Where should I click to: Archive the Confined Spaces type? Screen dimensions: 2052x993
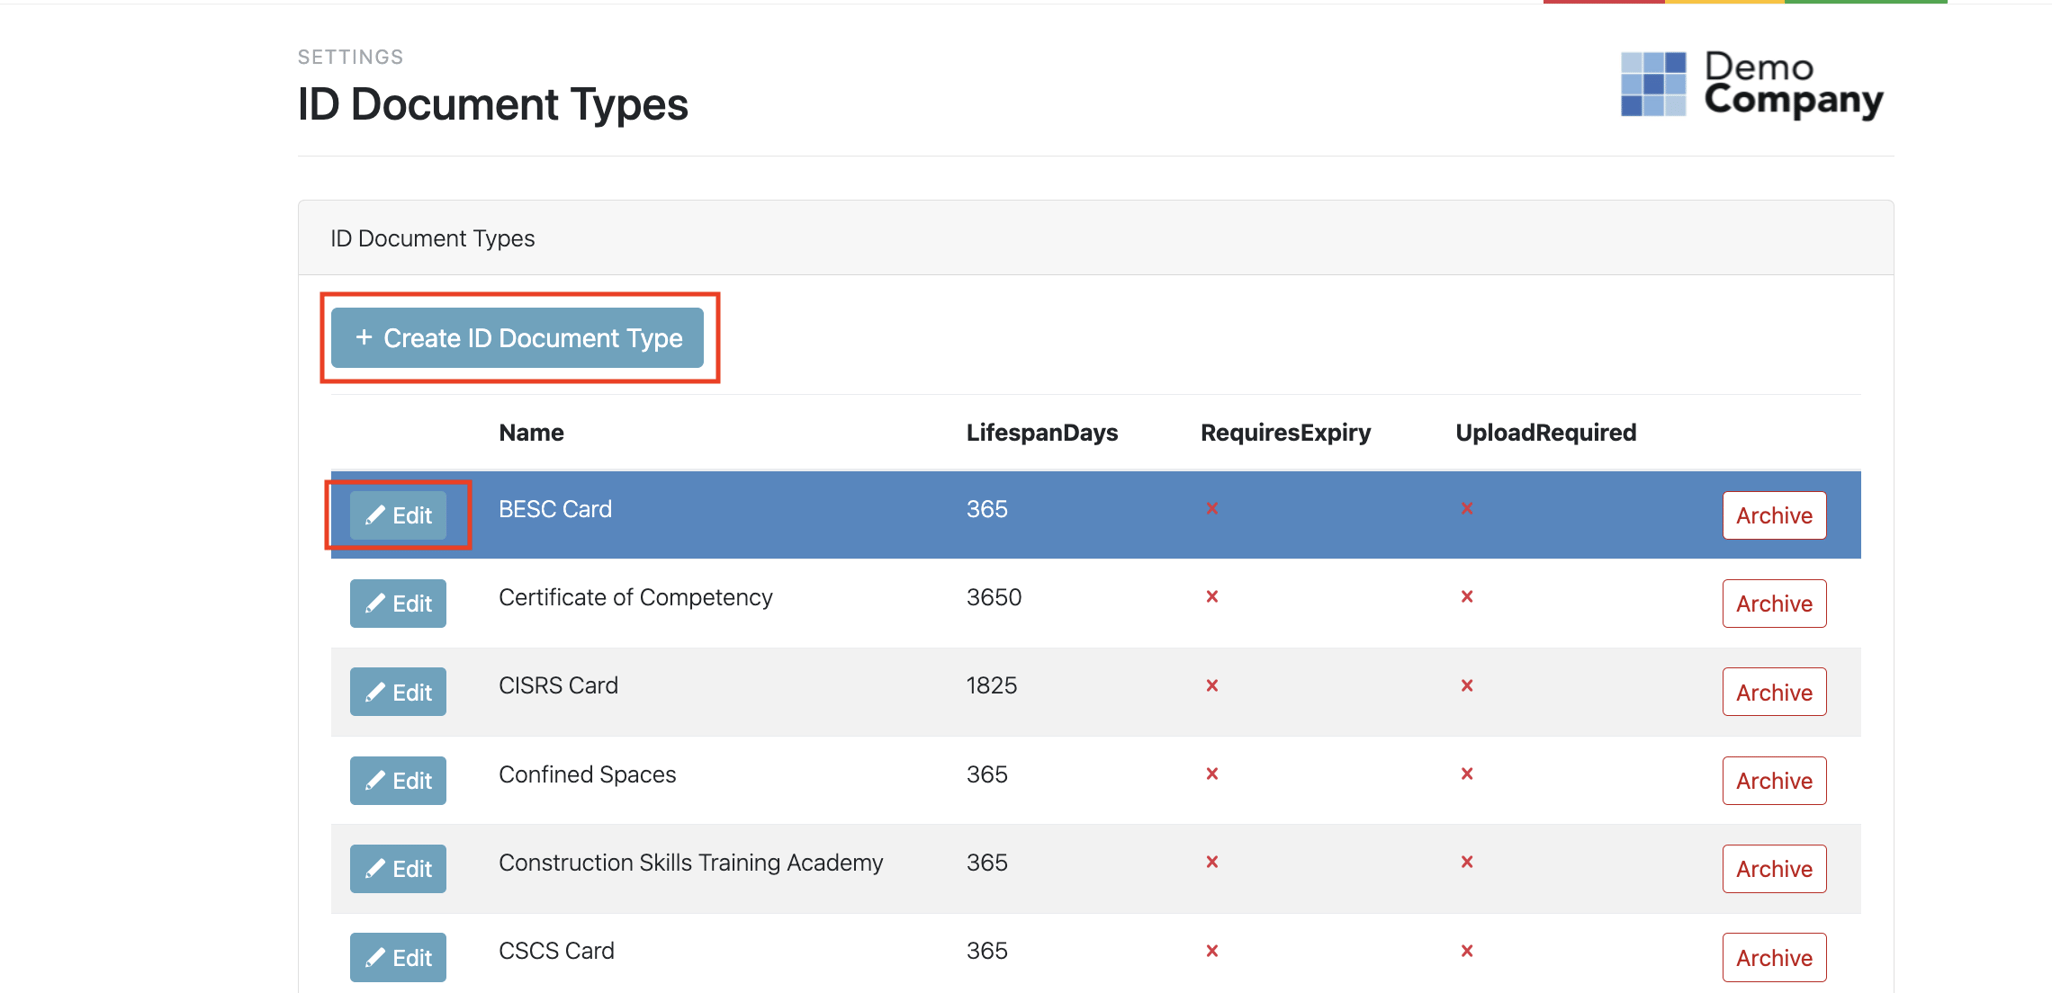1773,781
